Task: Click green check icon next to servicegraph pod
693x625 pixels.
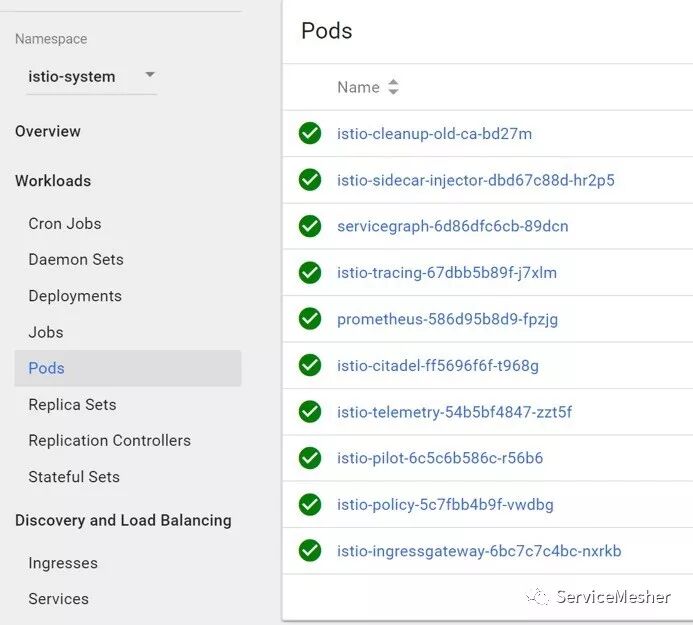Action: point(310,226)
